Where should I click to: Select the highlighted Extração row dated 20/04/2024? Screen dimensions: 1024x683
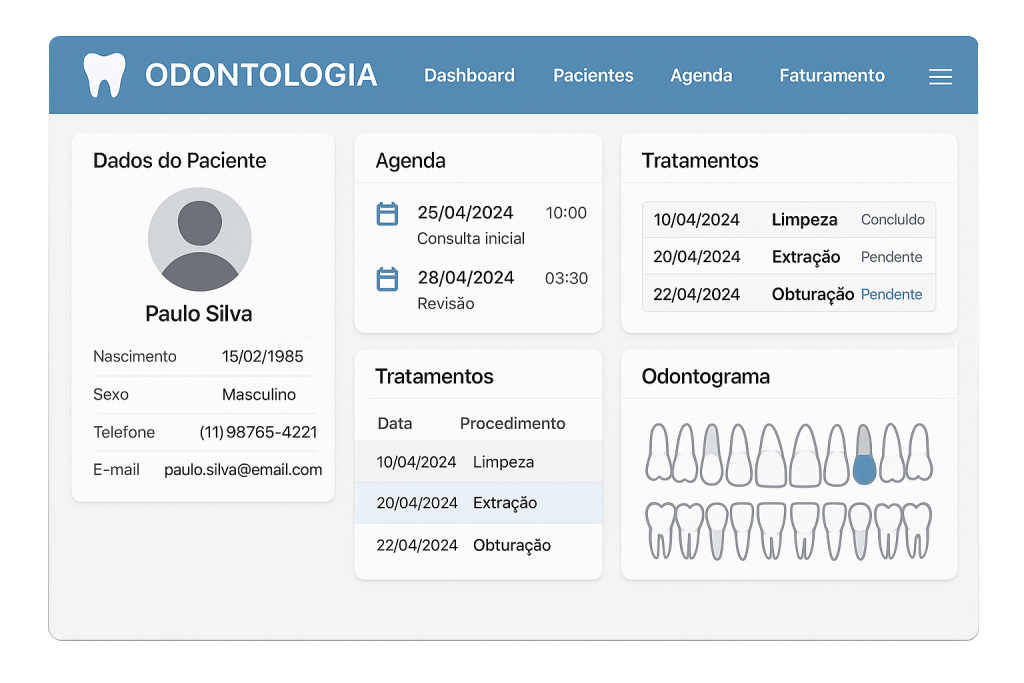[478, 503]
